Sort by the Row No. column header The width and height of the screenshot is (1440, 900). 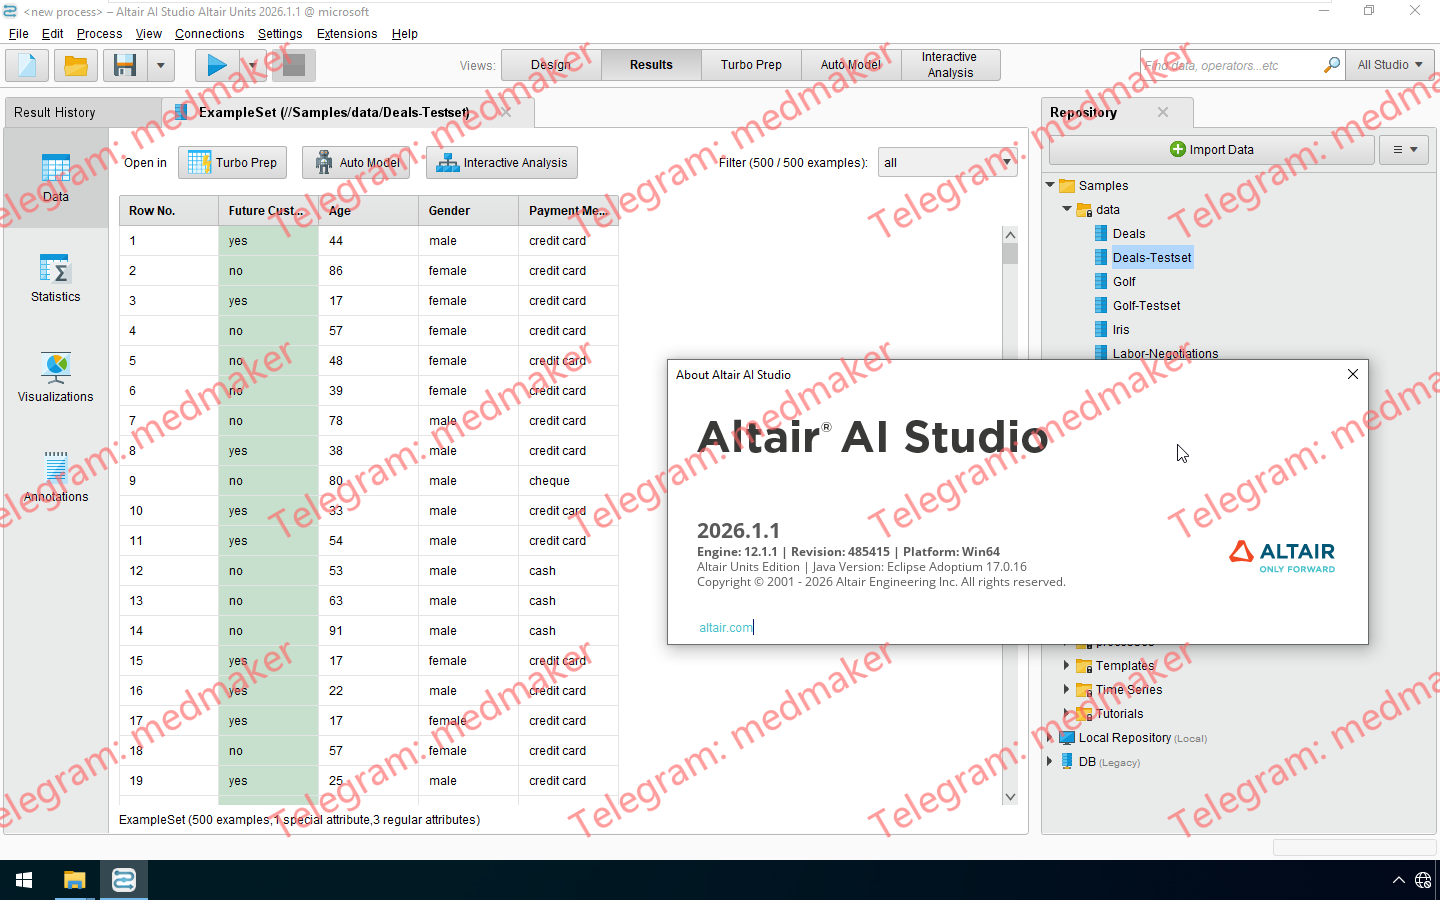pos(169,211)
